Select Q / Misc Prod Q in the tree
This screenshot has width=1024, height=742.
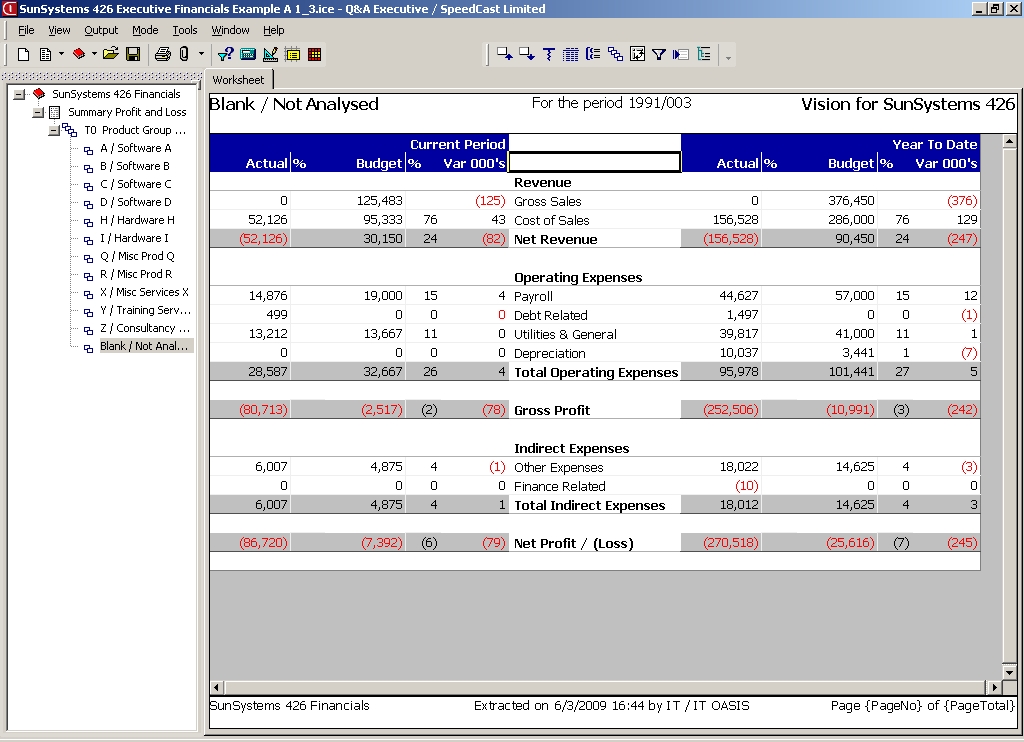point(137,256)
